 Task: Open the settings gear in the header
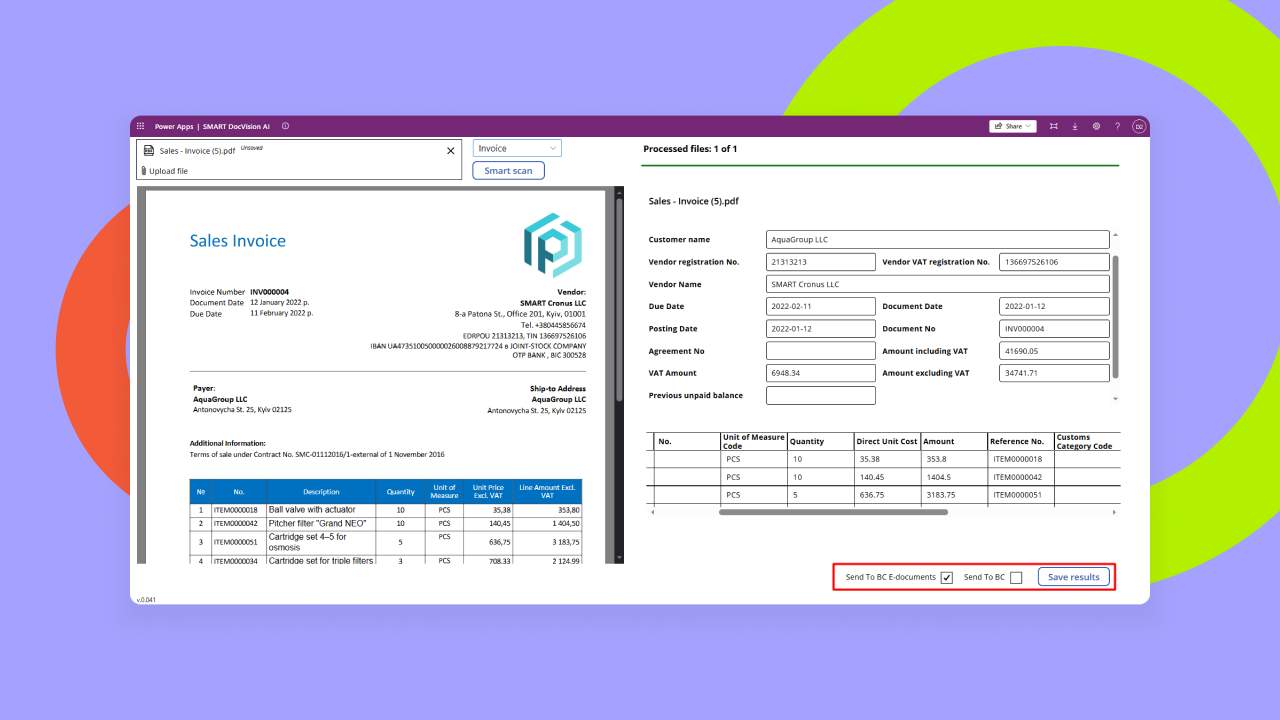(x=1097, y=126)
